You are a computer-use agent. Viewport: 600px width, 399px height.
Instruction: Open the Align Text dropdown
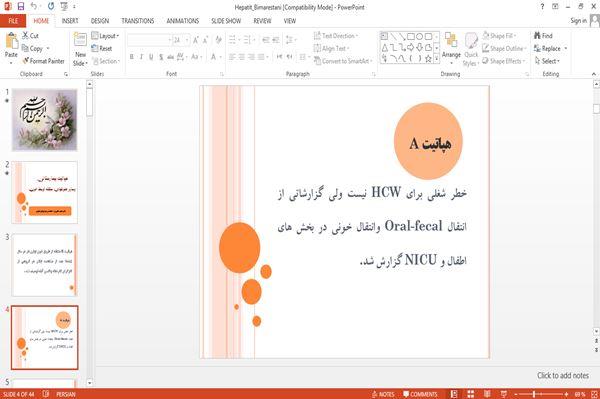pyautogui.click(x=331, y=49)
